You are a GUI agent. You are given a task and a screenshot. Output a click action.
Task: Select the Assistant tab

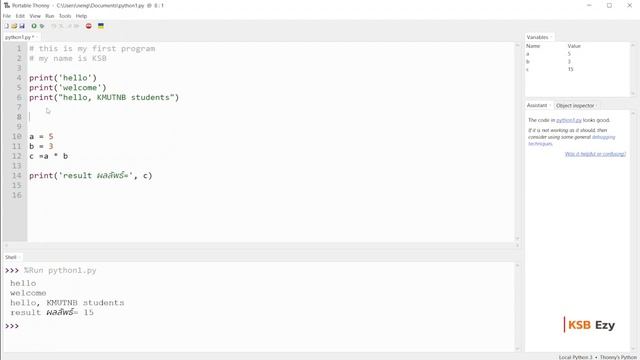(537, 105)
